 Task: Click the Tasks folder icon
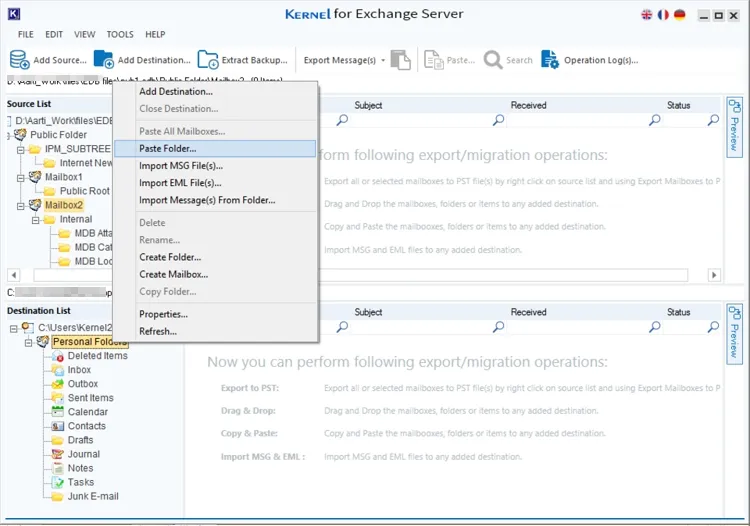[x=57, y=482]
